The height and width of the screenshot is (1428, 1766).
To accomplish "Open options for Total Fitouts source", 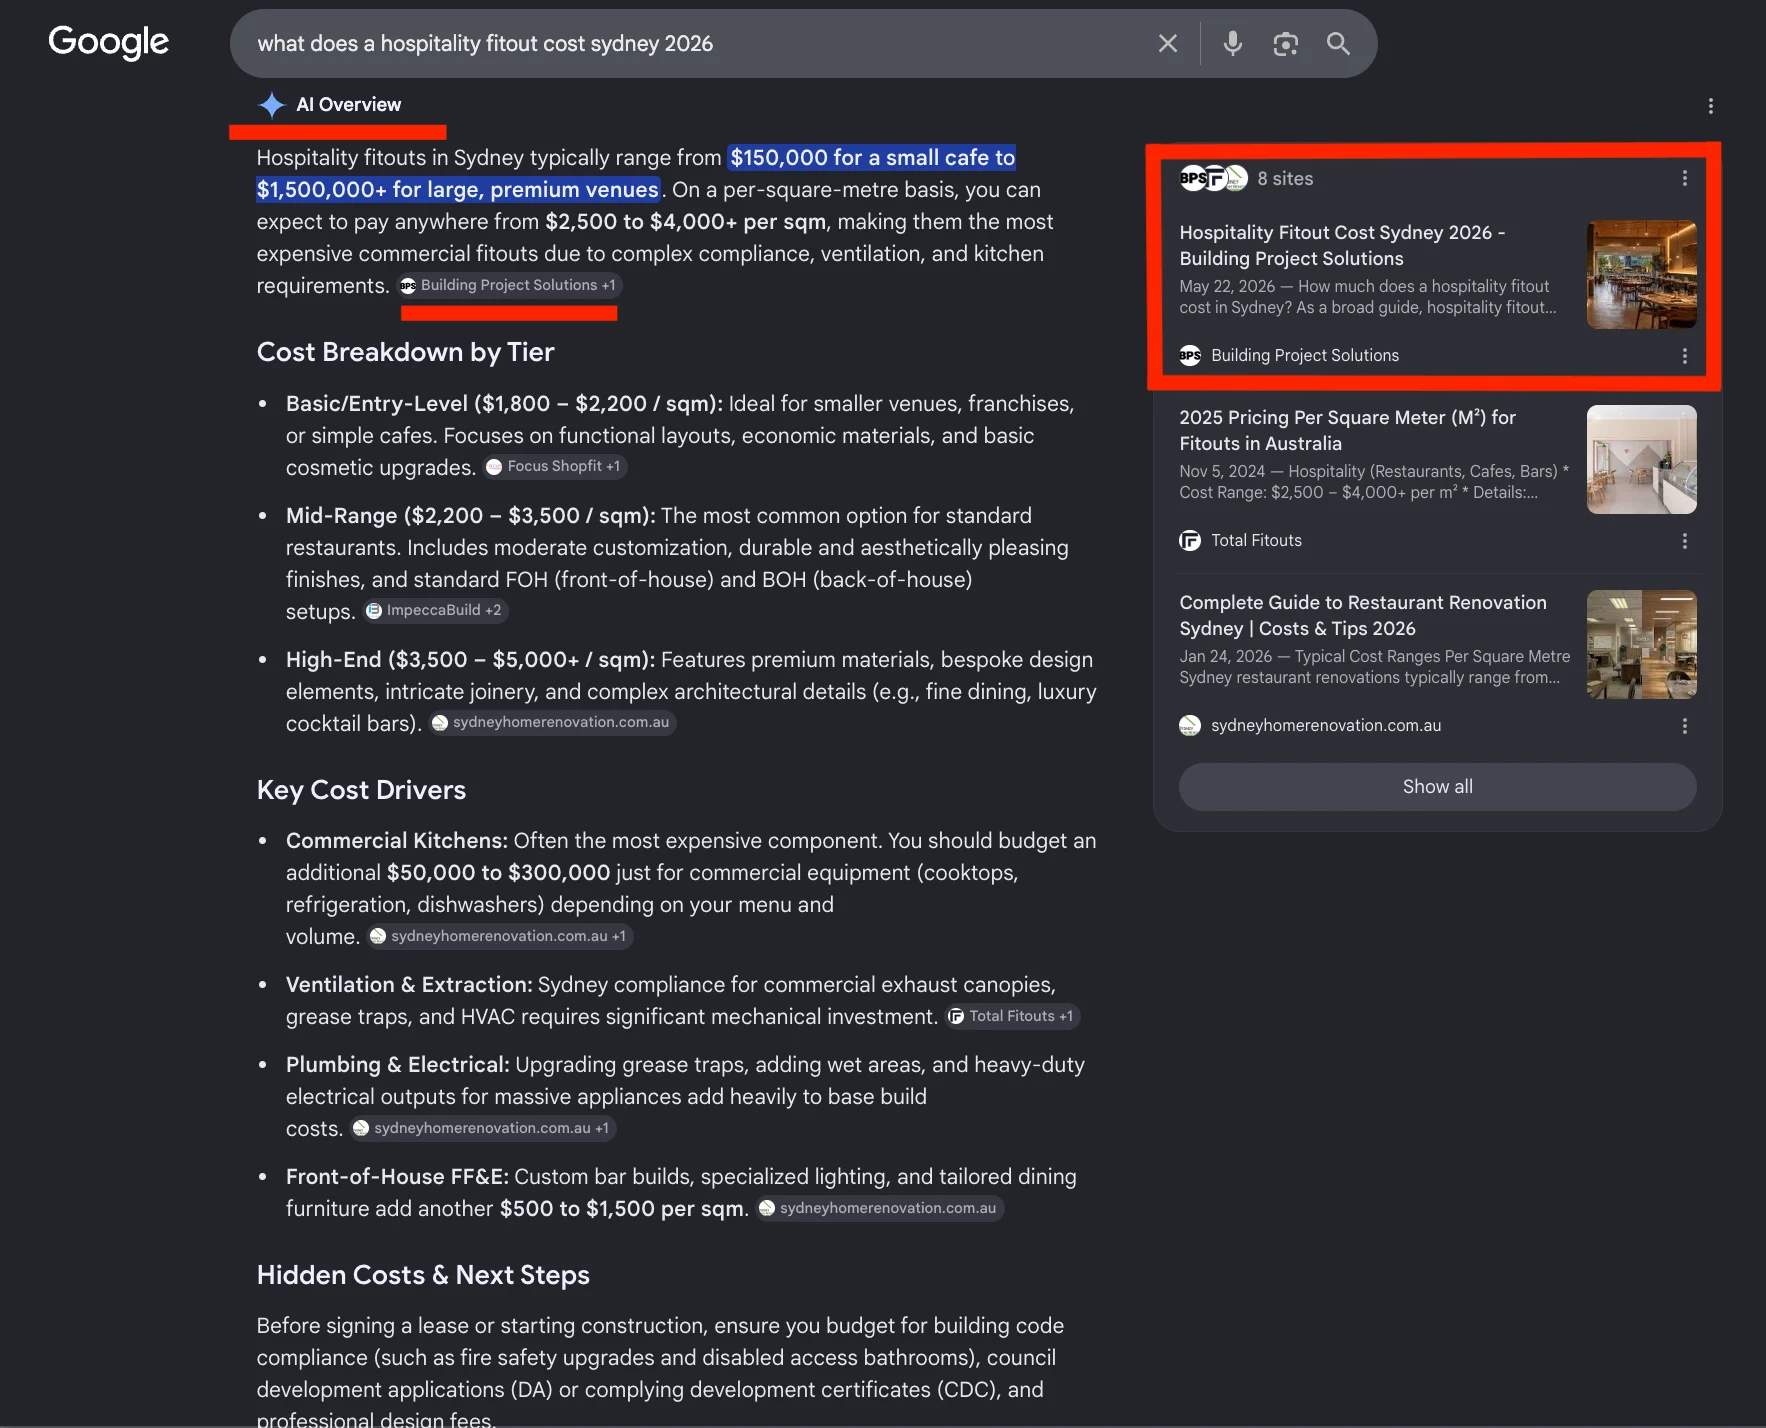I will pos(1685,541).
